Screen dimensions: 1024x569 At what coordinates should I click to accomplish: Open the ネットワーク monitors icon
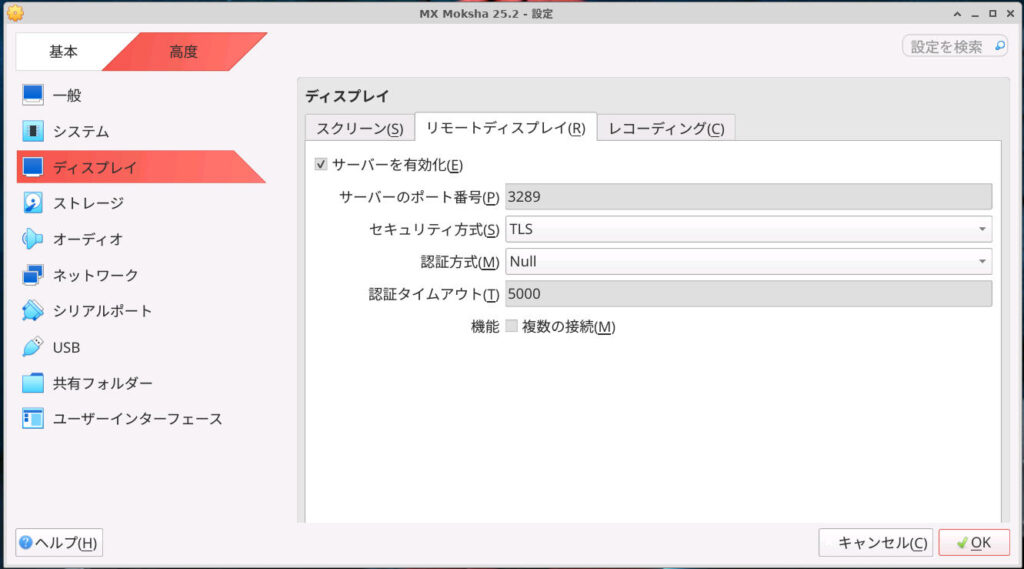pos(33,275)
